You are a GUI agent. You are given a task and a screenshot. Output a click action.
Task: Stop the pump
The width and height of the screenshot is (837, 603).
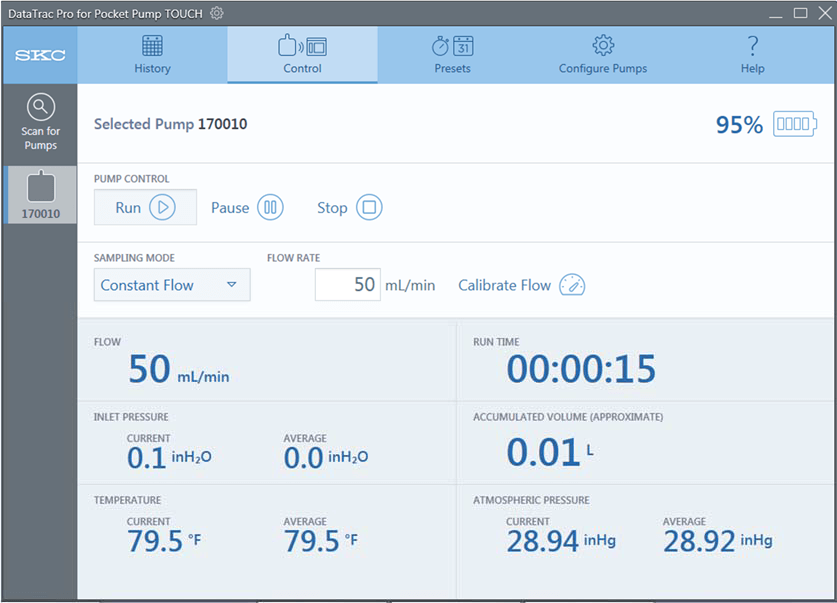pos(350,207)
